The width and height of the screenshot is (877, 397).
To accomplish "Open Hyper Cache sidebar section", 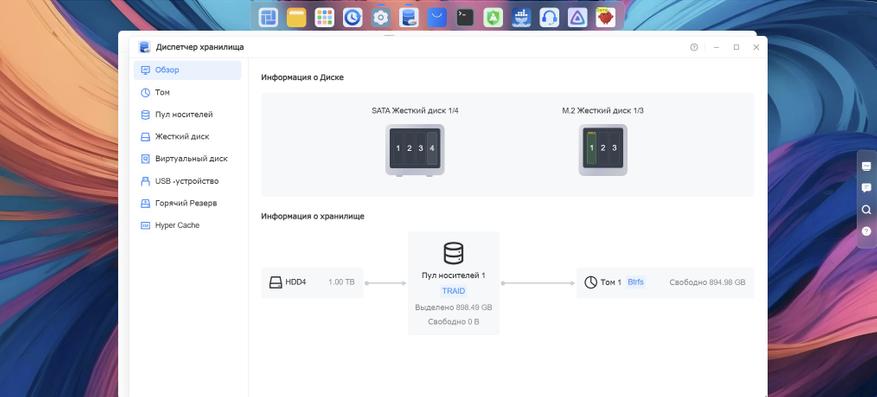I will [187, 225].
